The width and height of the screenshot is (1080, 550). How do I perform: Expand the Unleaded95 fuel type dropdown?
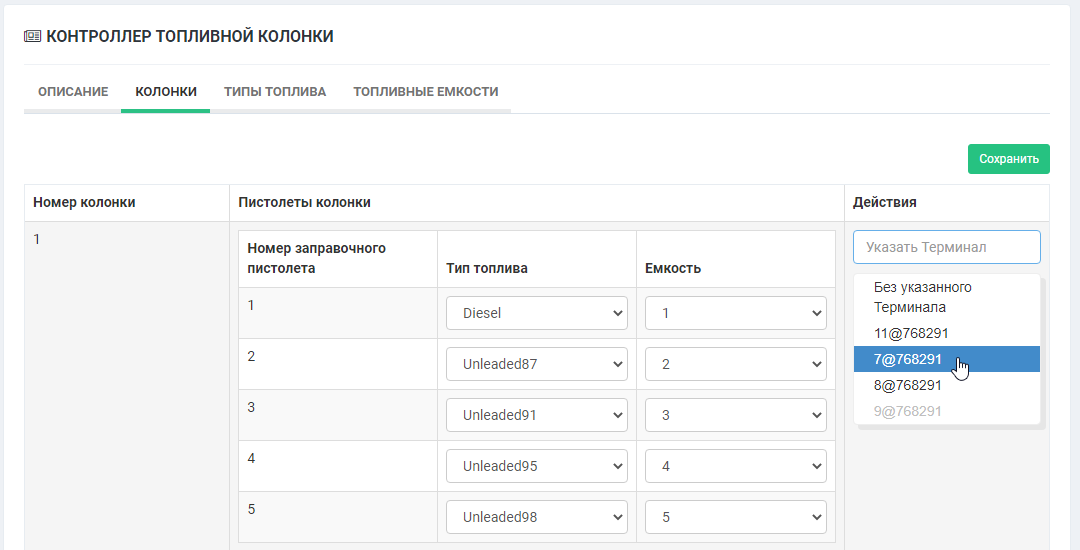(537, 466)
